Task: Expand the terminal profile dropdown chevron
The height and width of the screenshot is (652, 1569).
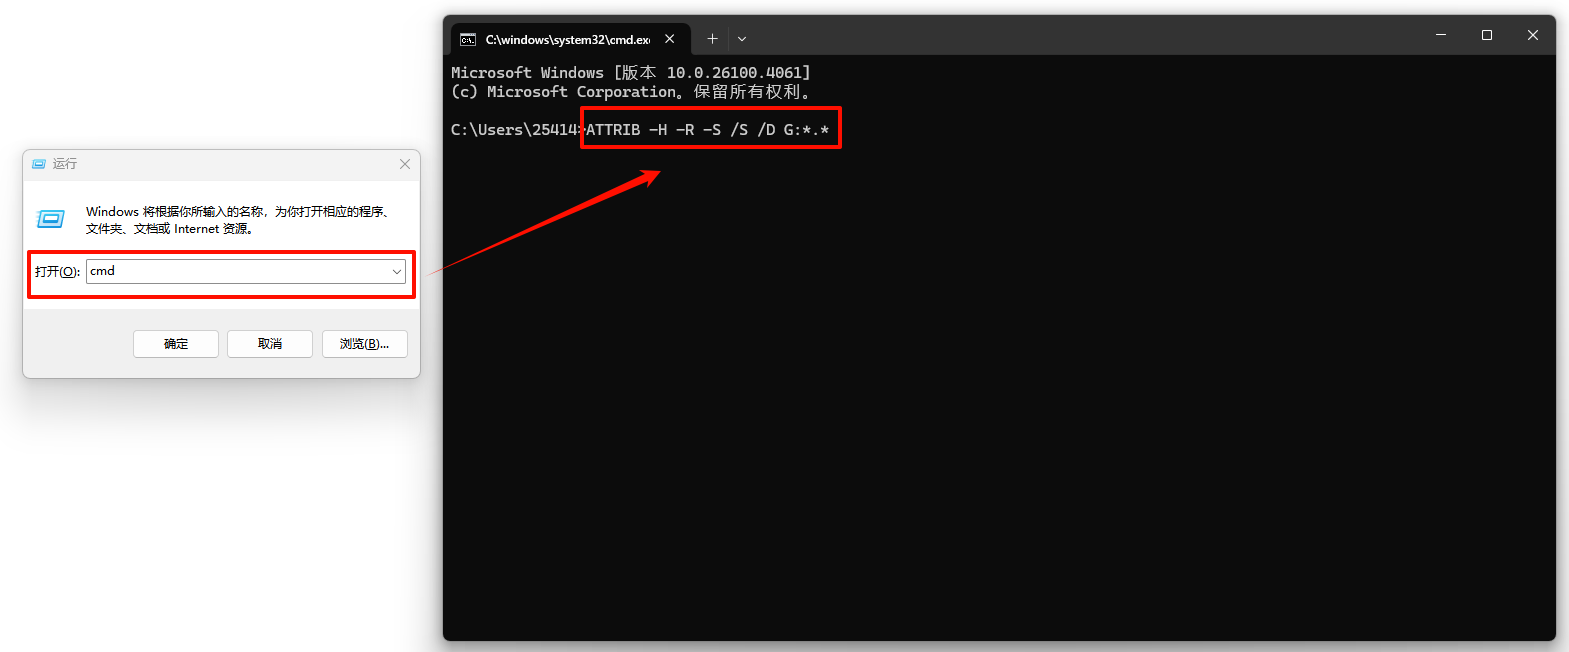Action: pos(742,39)
